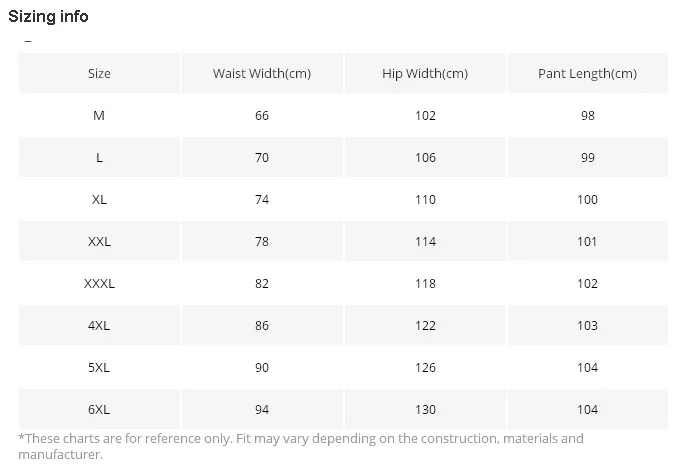Image resolution: width=677 pixels, height=474 pixels.
Task: Click the Sizing info heading
Action: (x=48, y=16)
